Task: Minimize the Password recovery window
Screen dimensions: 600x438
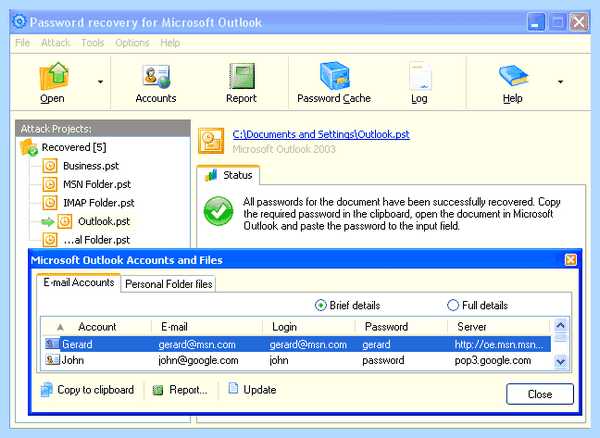Action: [x=536, y=21]
